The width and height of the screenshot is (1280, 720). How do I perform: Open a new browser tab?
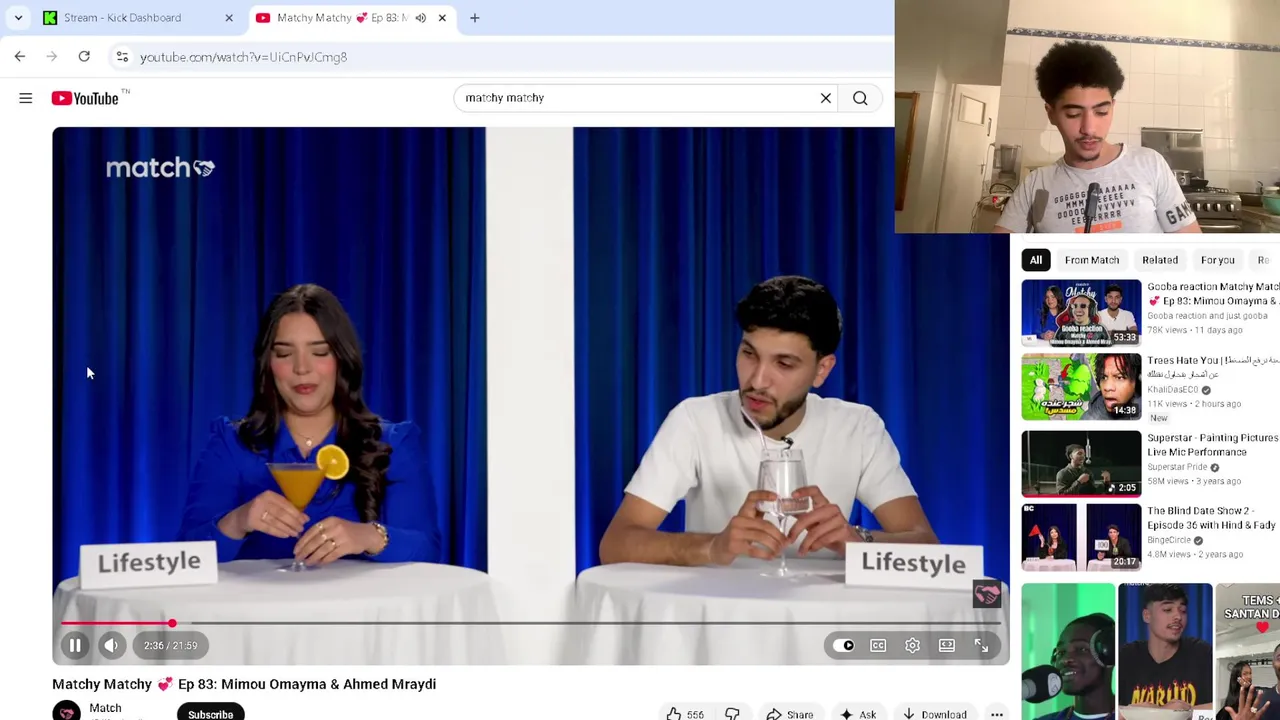tap(475, 18)
